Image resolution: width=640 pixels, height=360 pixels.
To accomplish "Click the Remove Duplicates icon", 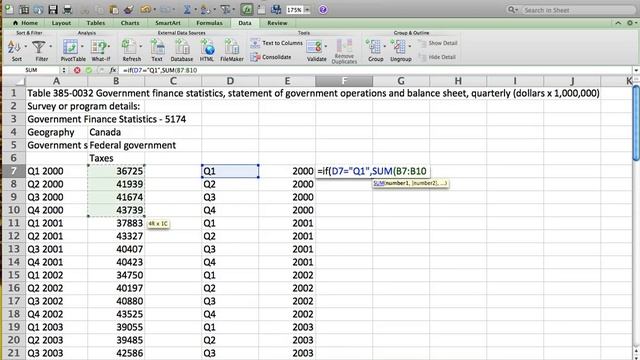I will [x=344, y=47].
